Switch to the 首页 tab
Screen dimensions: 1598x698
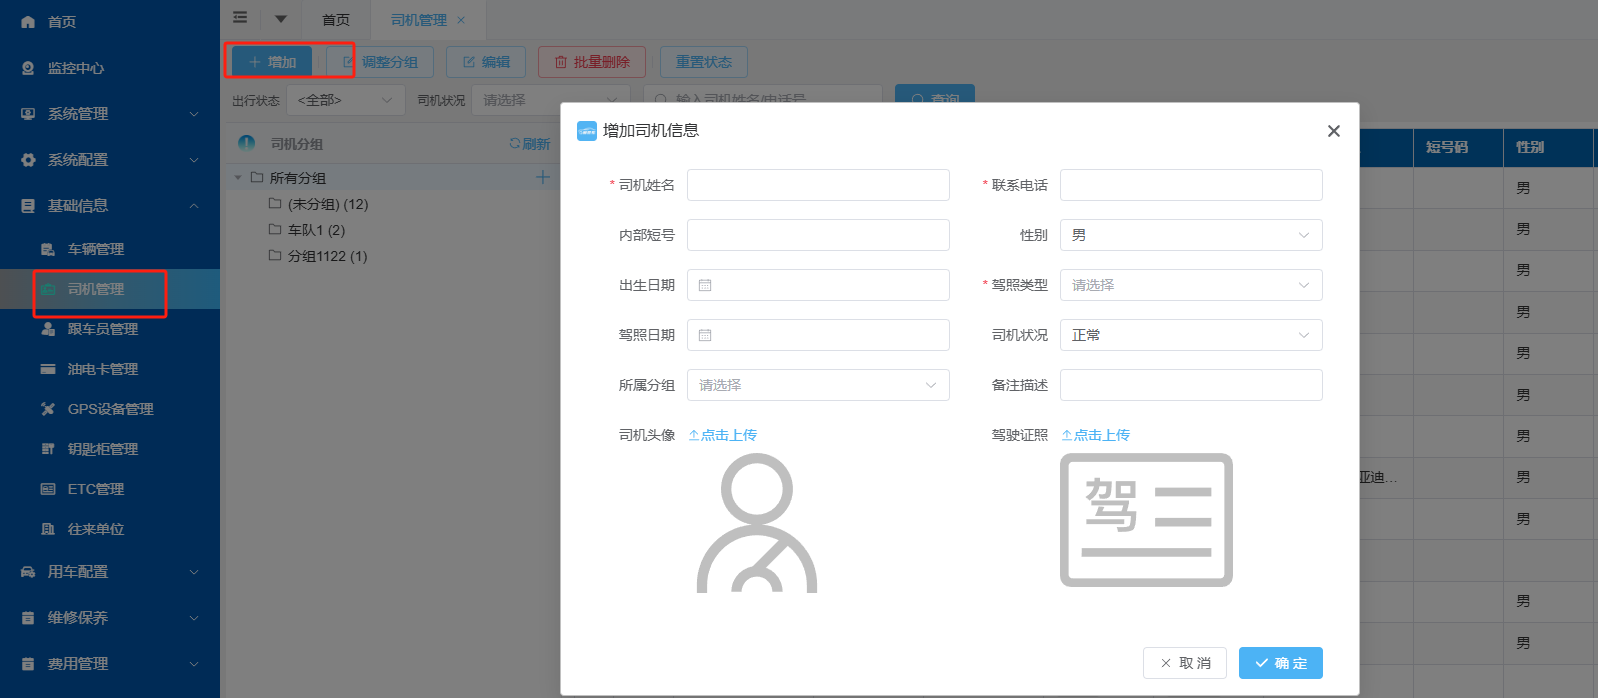[x=336, y=20]
